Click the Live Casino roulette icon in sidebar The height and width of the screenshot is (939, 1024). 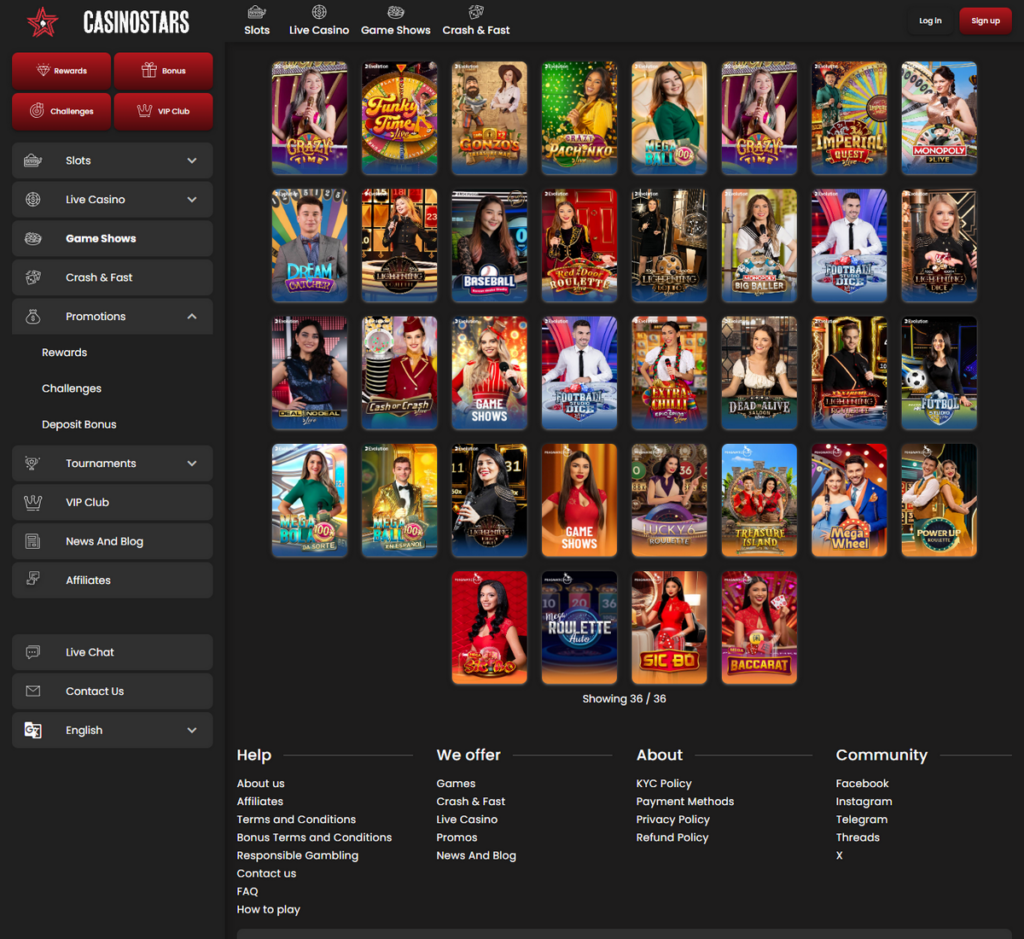33,199
